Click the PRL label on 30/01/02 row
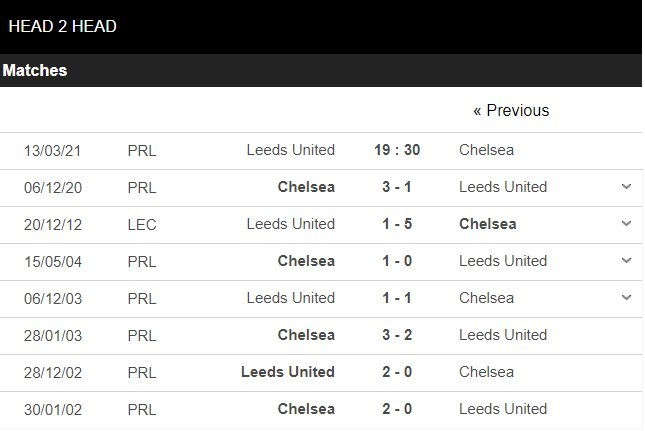Image resolution: width=645 pixels, height=431 pixels. coord(142,409)
